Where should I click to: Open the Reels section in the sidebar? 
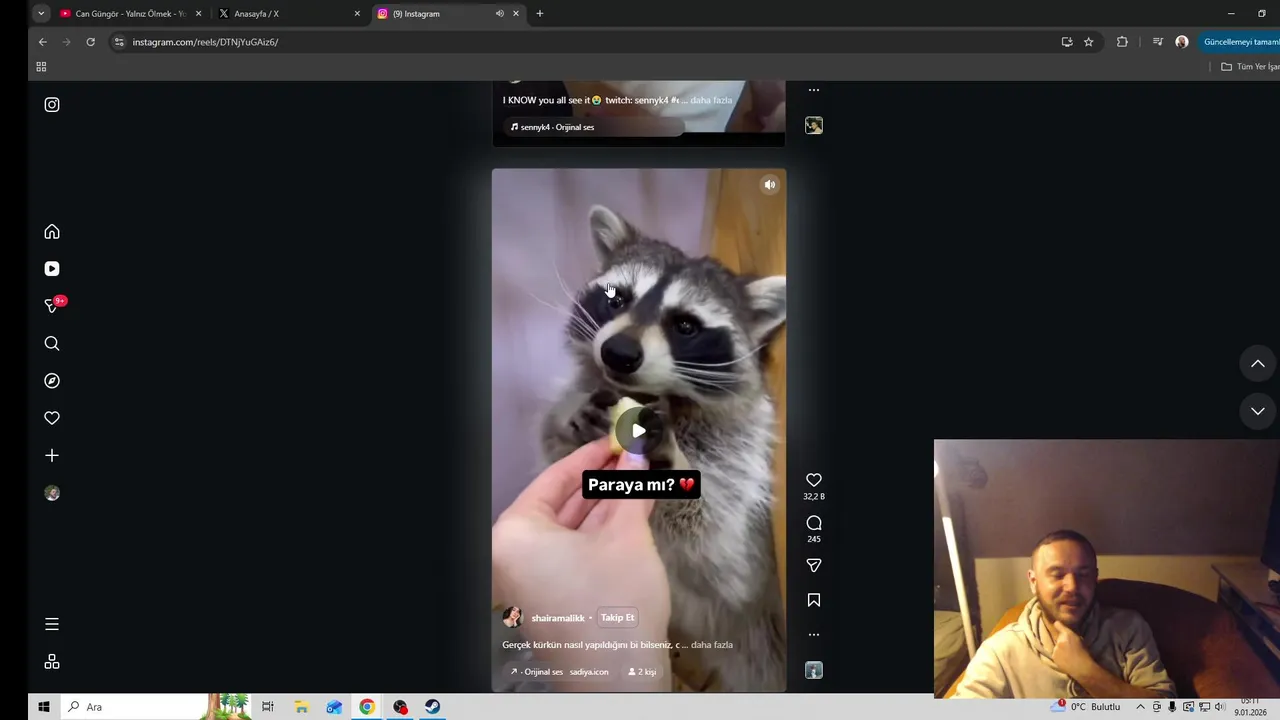pyautogui.click(x=52, y=269)
